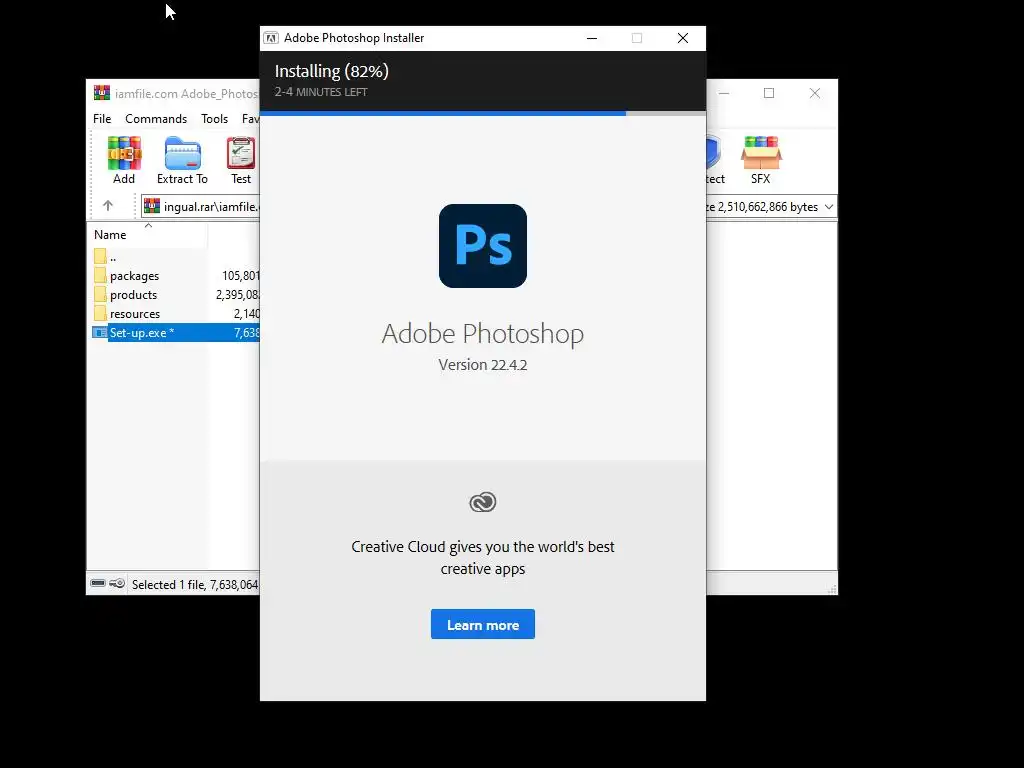The width and height of the screenshot is (1024, 768).
Task: Click the WinRAR title bar icon
Action: (102, 93)
